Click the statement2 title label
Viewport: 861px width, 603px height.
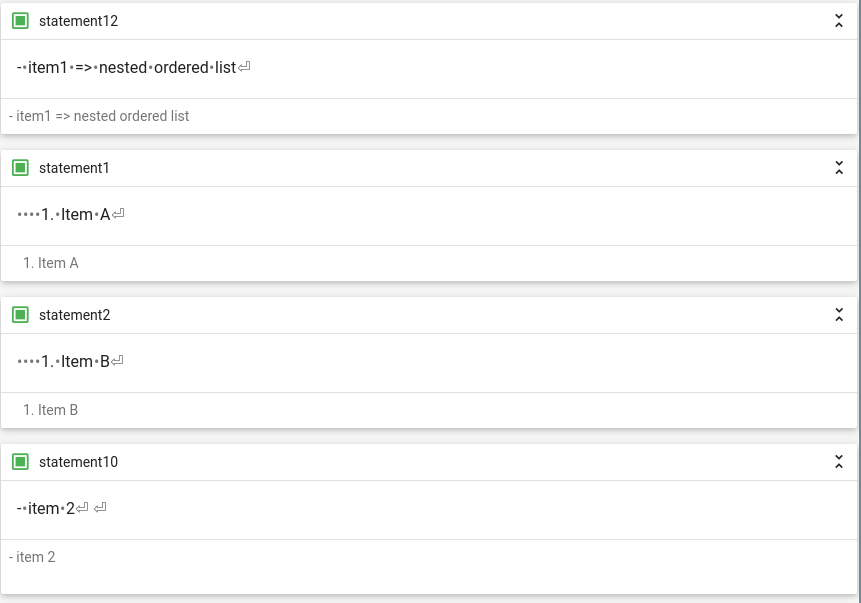click(x=75, y=315)
